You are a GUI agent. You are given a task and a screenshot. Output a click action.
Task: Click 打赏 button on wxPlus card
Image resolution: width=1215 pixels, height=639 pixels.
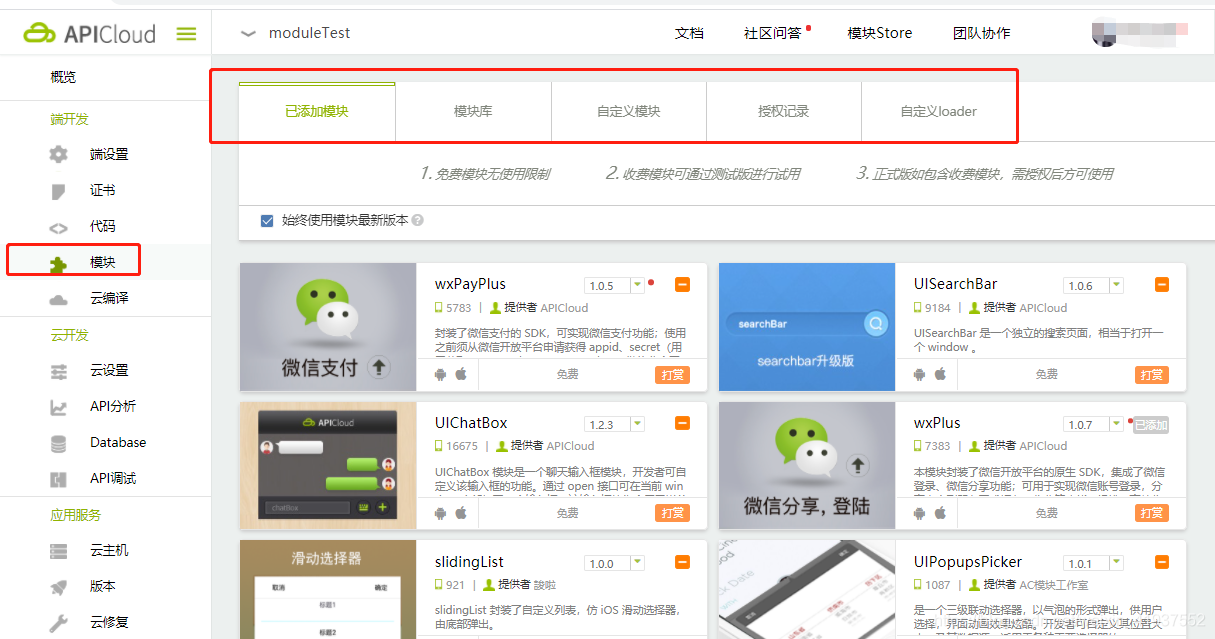pyautogui.click(x=1152, y=513)
